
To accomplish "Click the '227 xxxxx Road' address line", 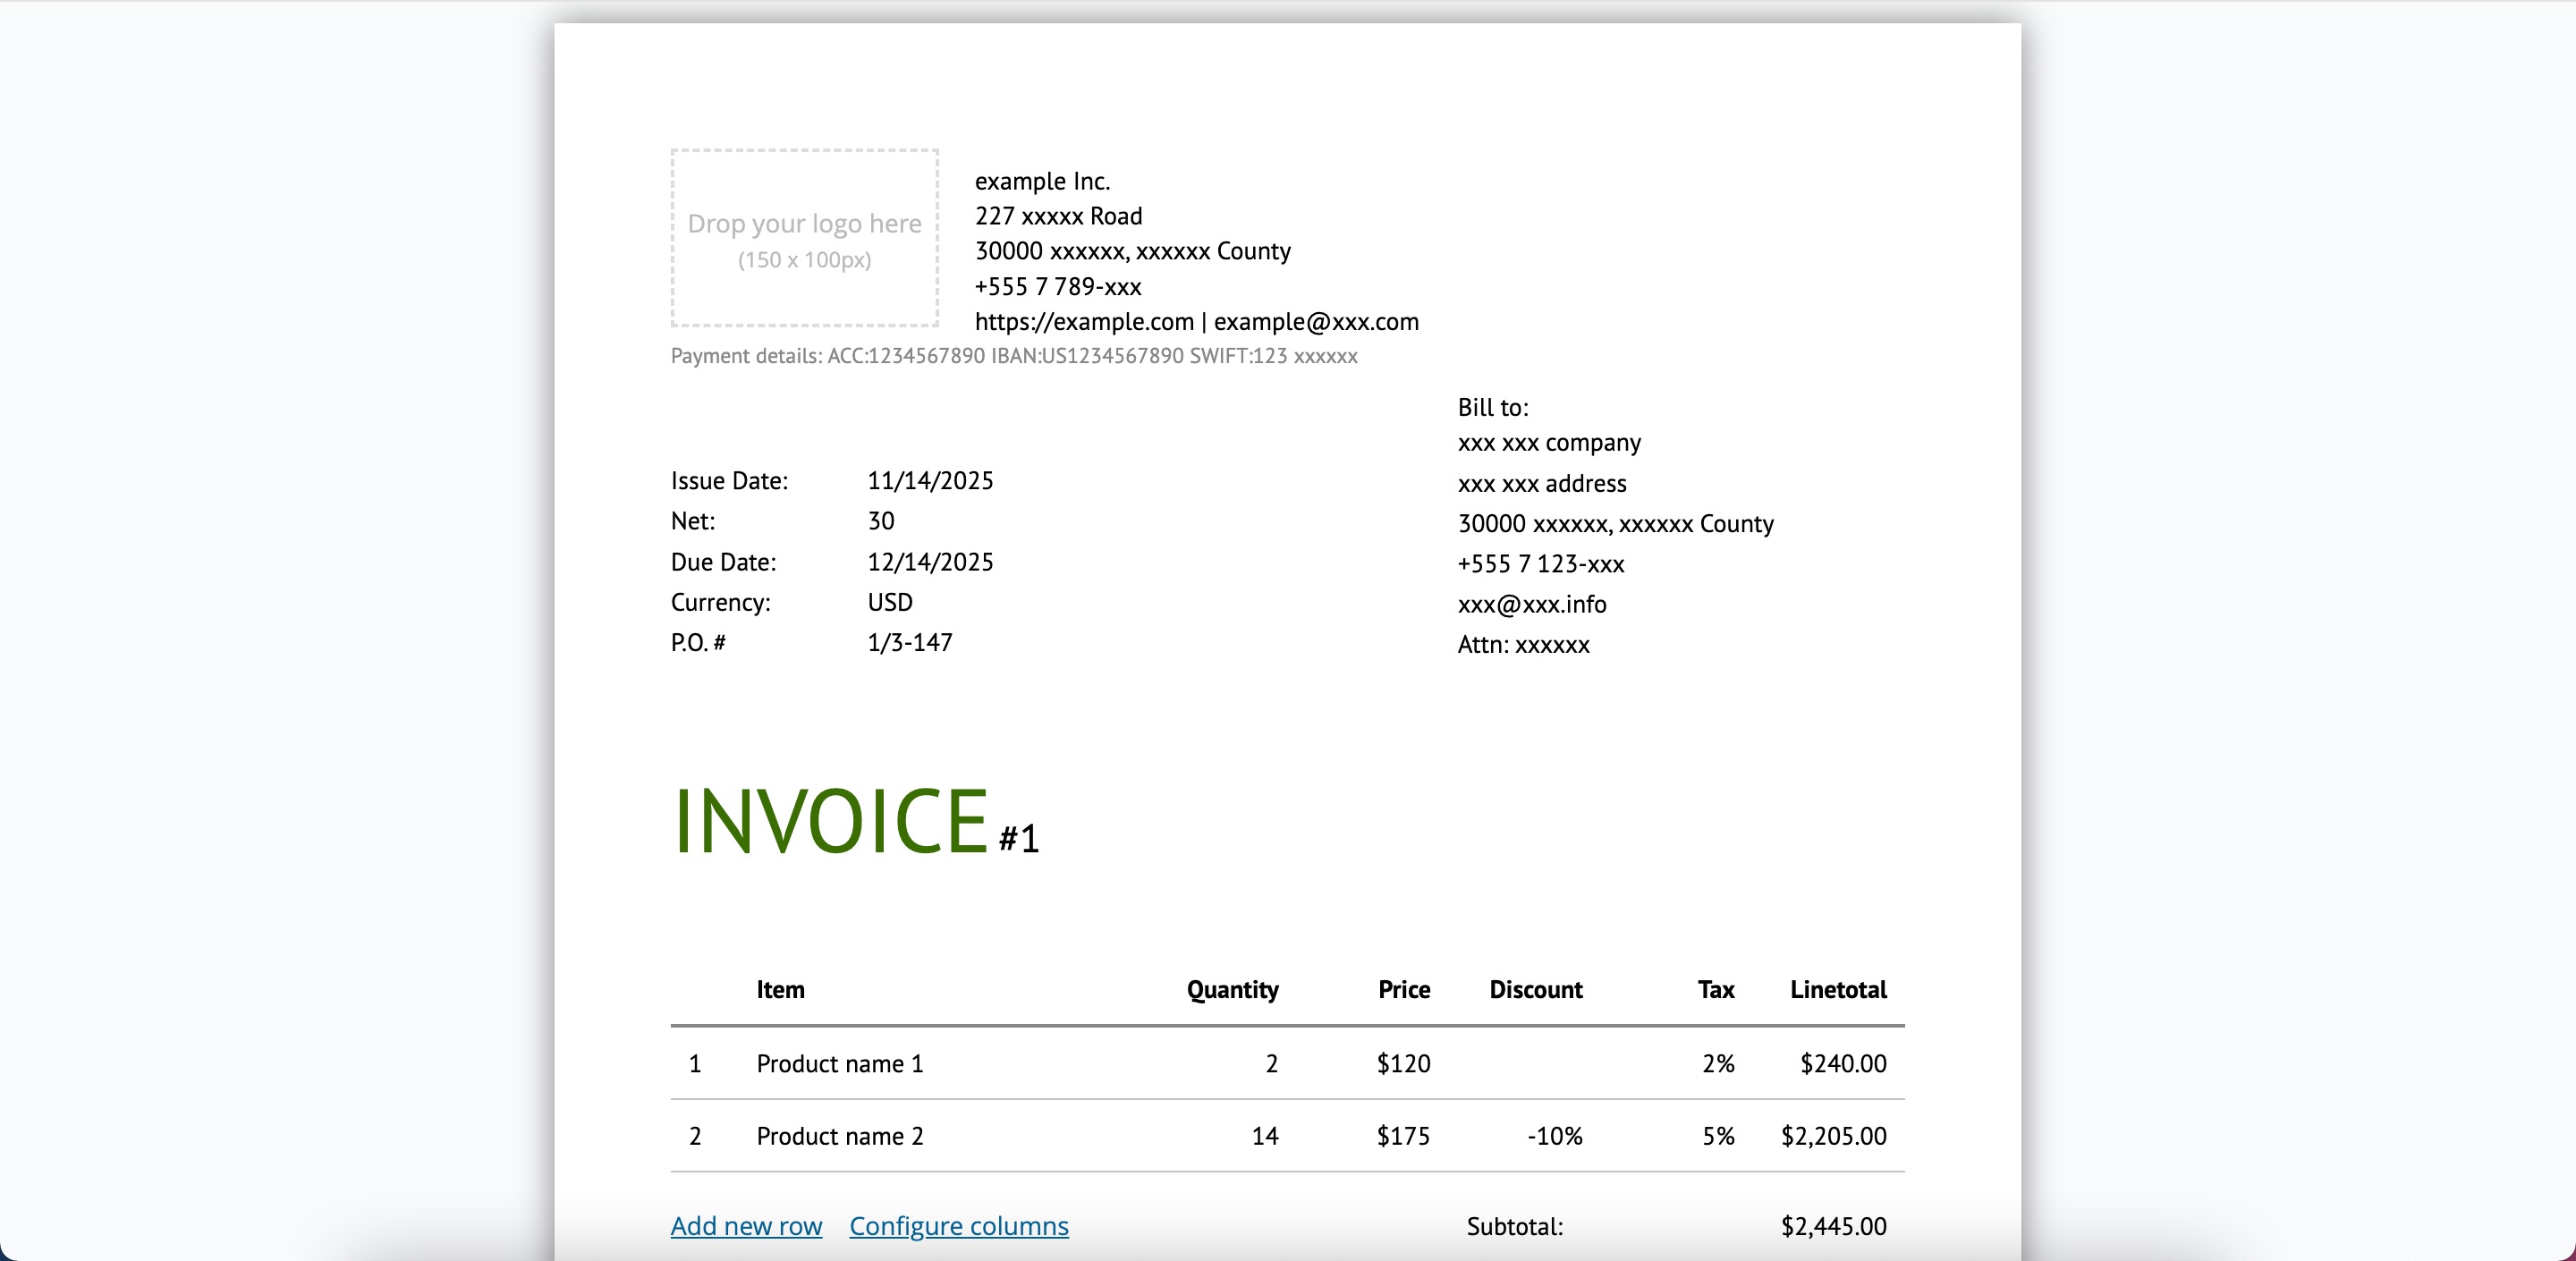I will (x=1058, y=216).
